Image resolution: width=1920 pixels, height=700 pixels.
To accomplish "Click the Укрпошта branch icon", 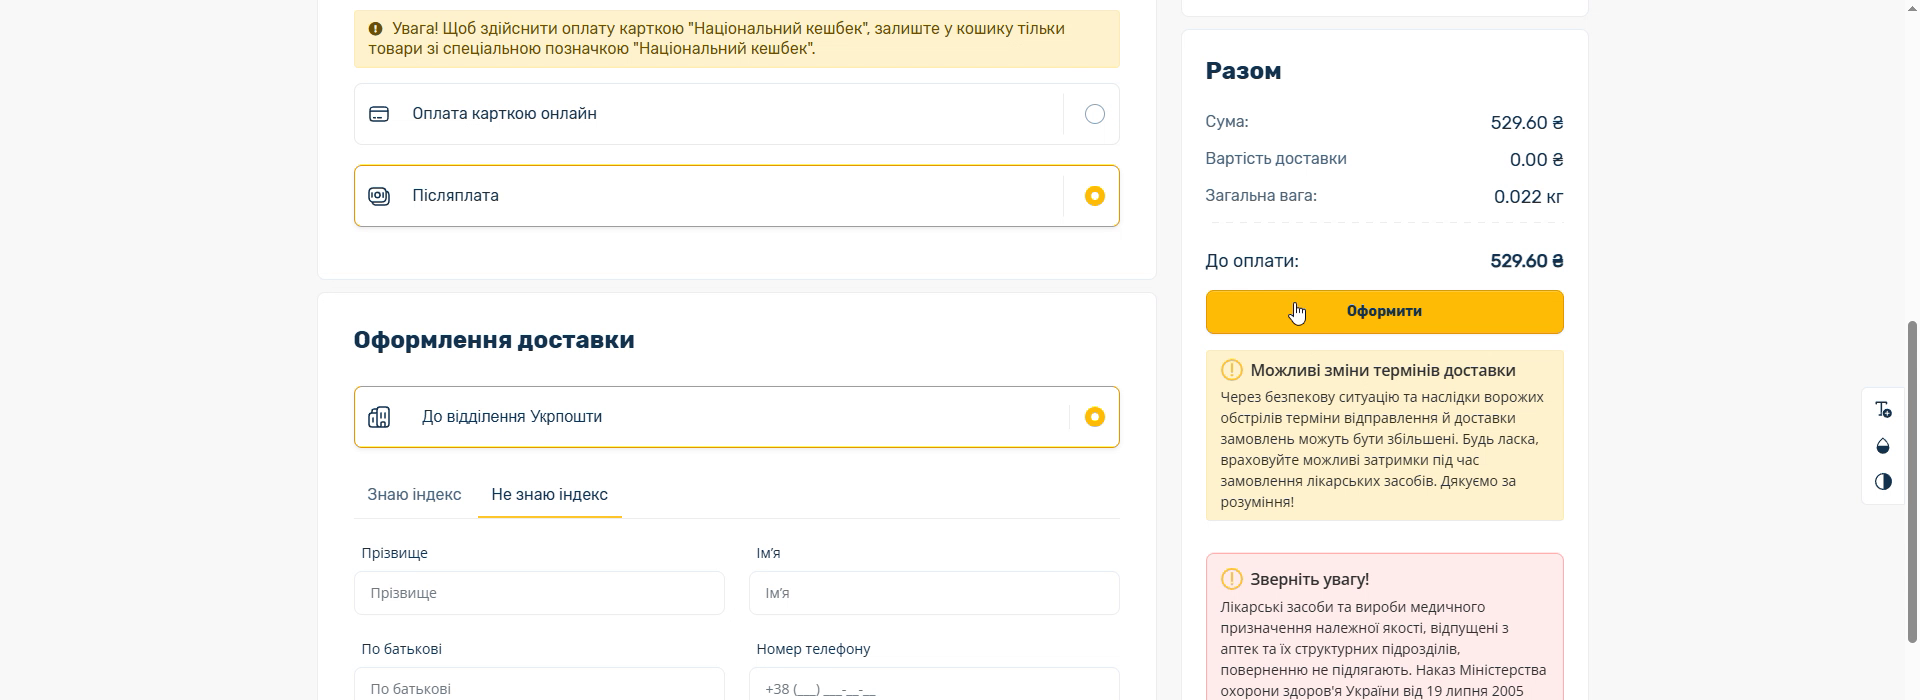I will (x=379, y=417).
